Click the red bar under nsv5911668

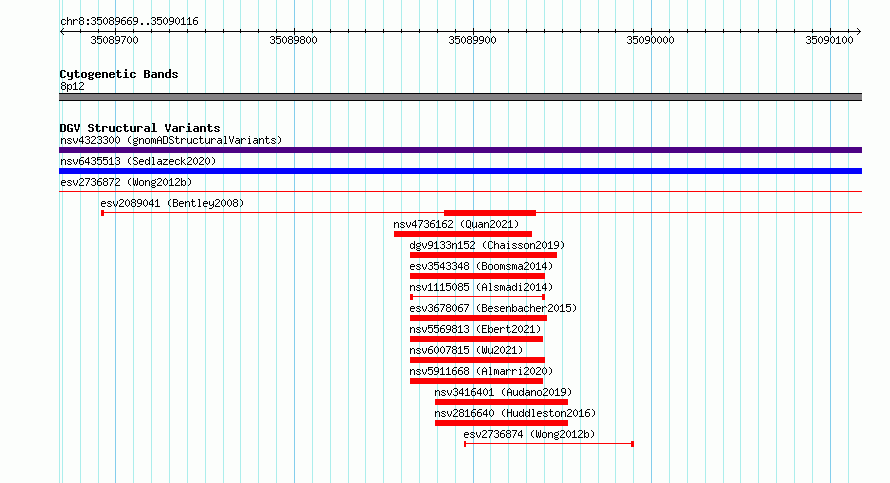tap(476, 381)
